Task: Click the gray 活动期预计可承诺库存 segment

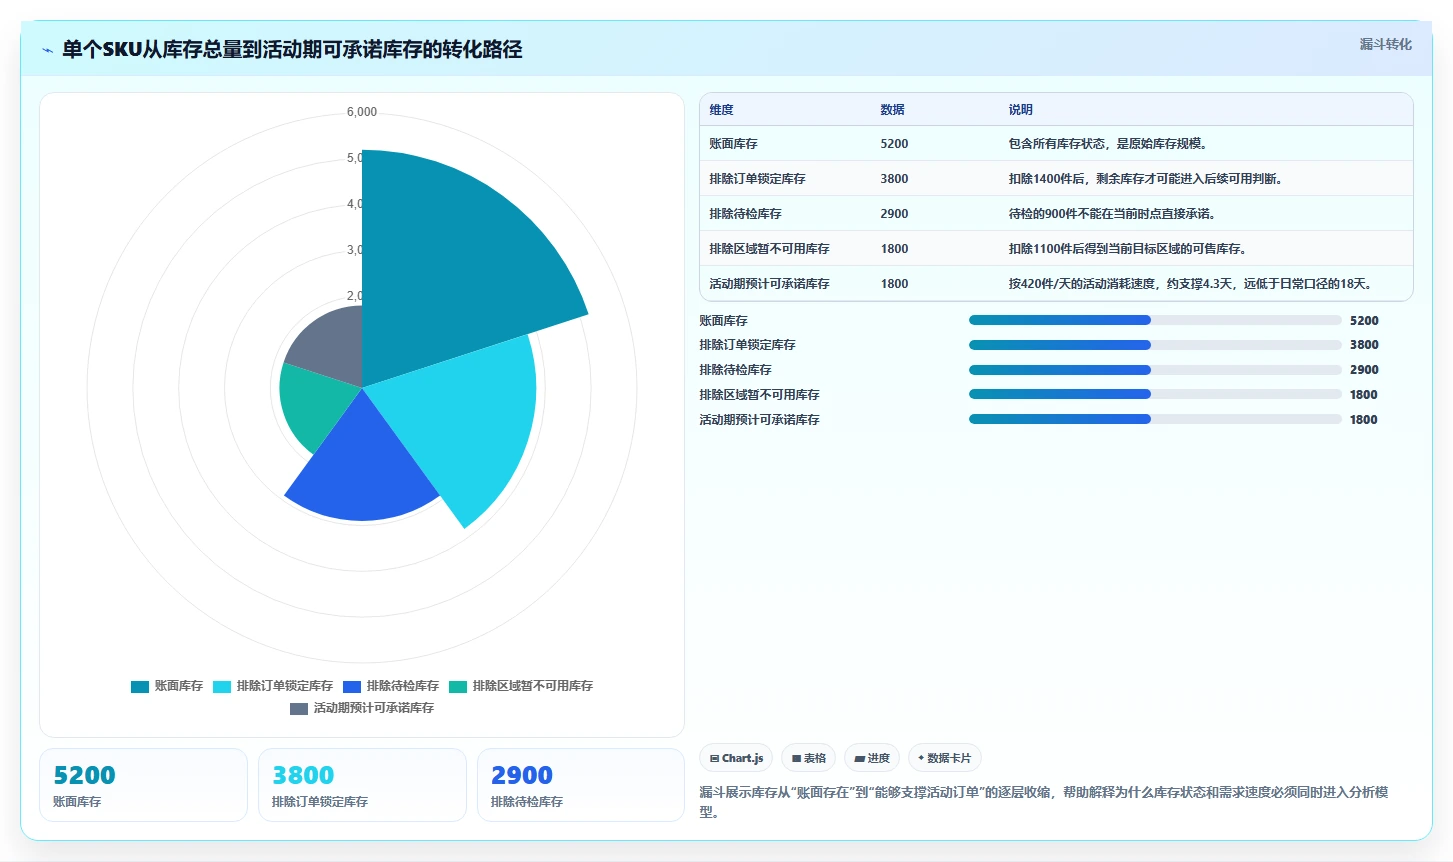Action: tap(330, 345)
